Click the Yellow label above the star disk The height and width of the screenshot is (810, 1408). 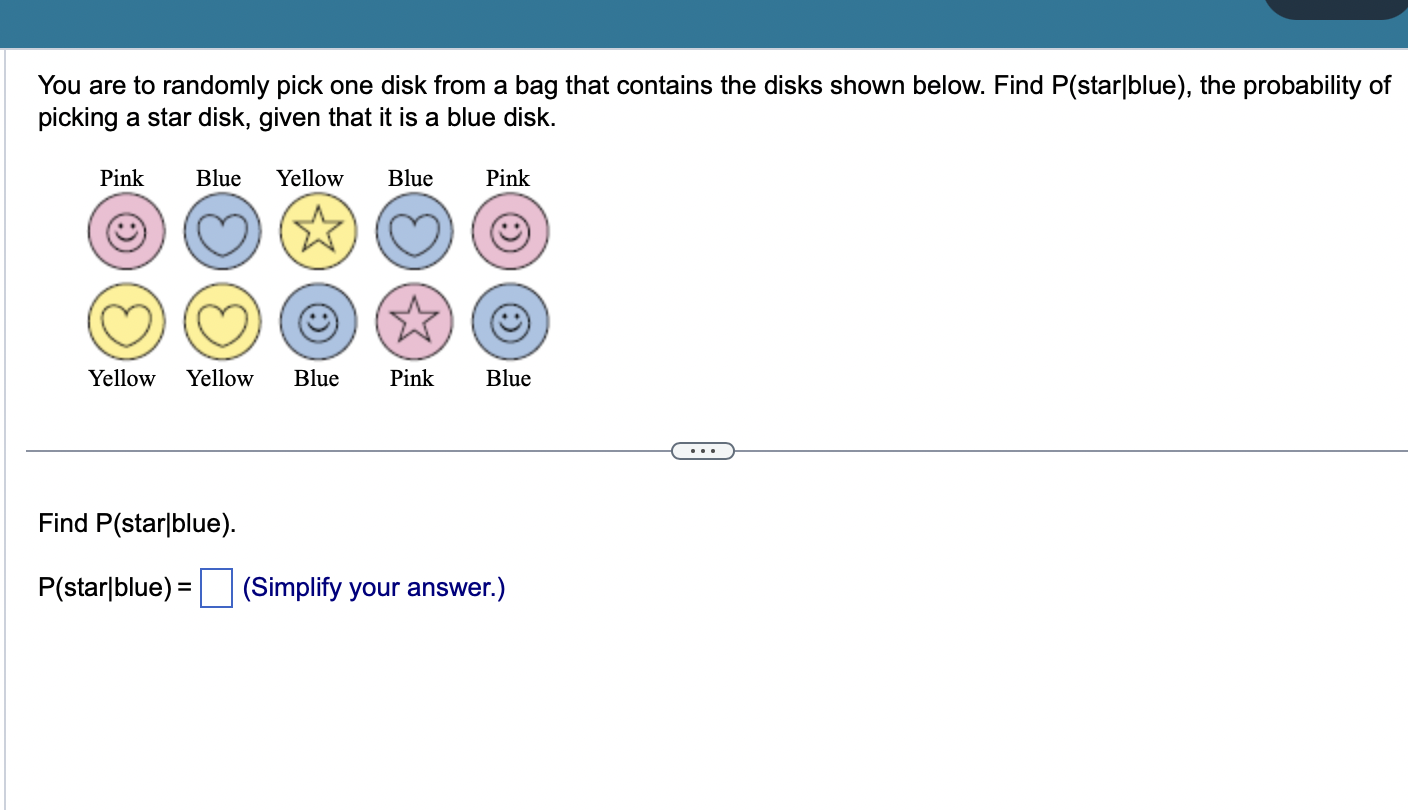point(309,178)
